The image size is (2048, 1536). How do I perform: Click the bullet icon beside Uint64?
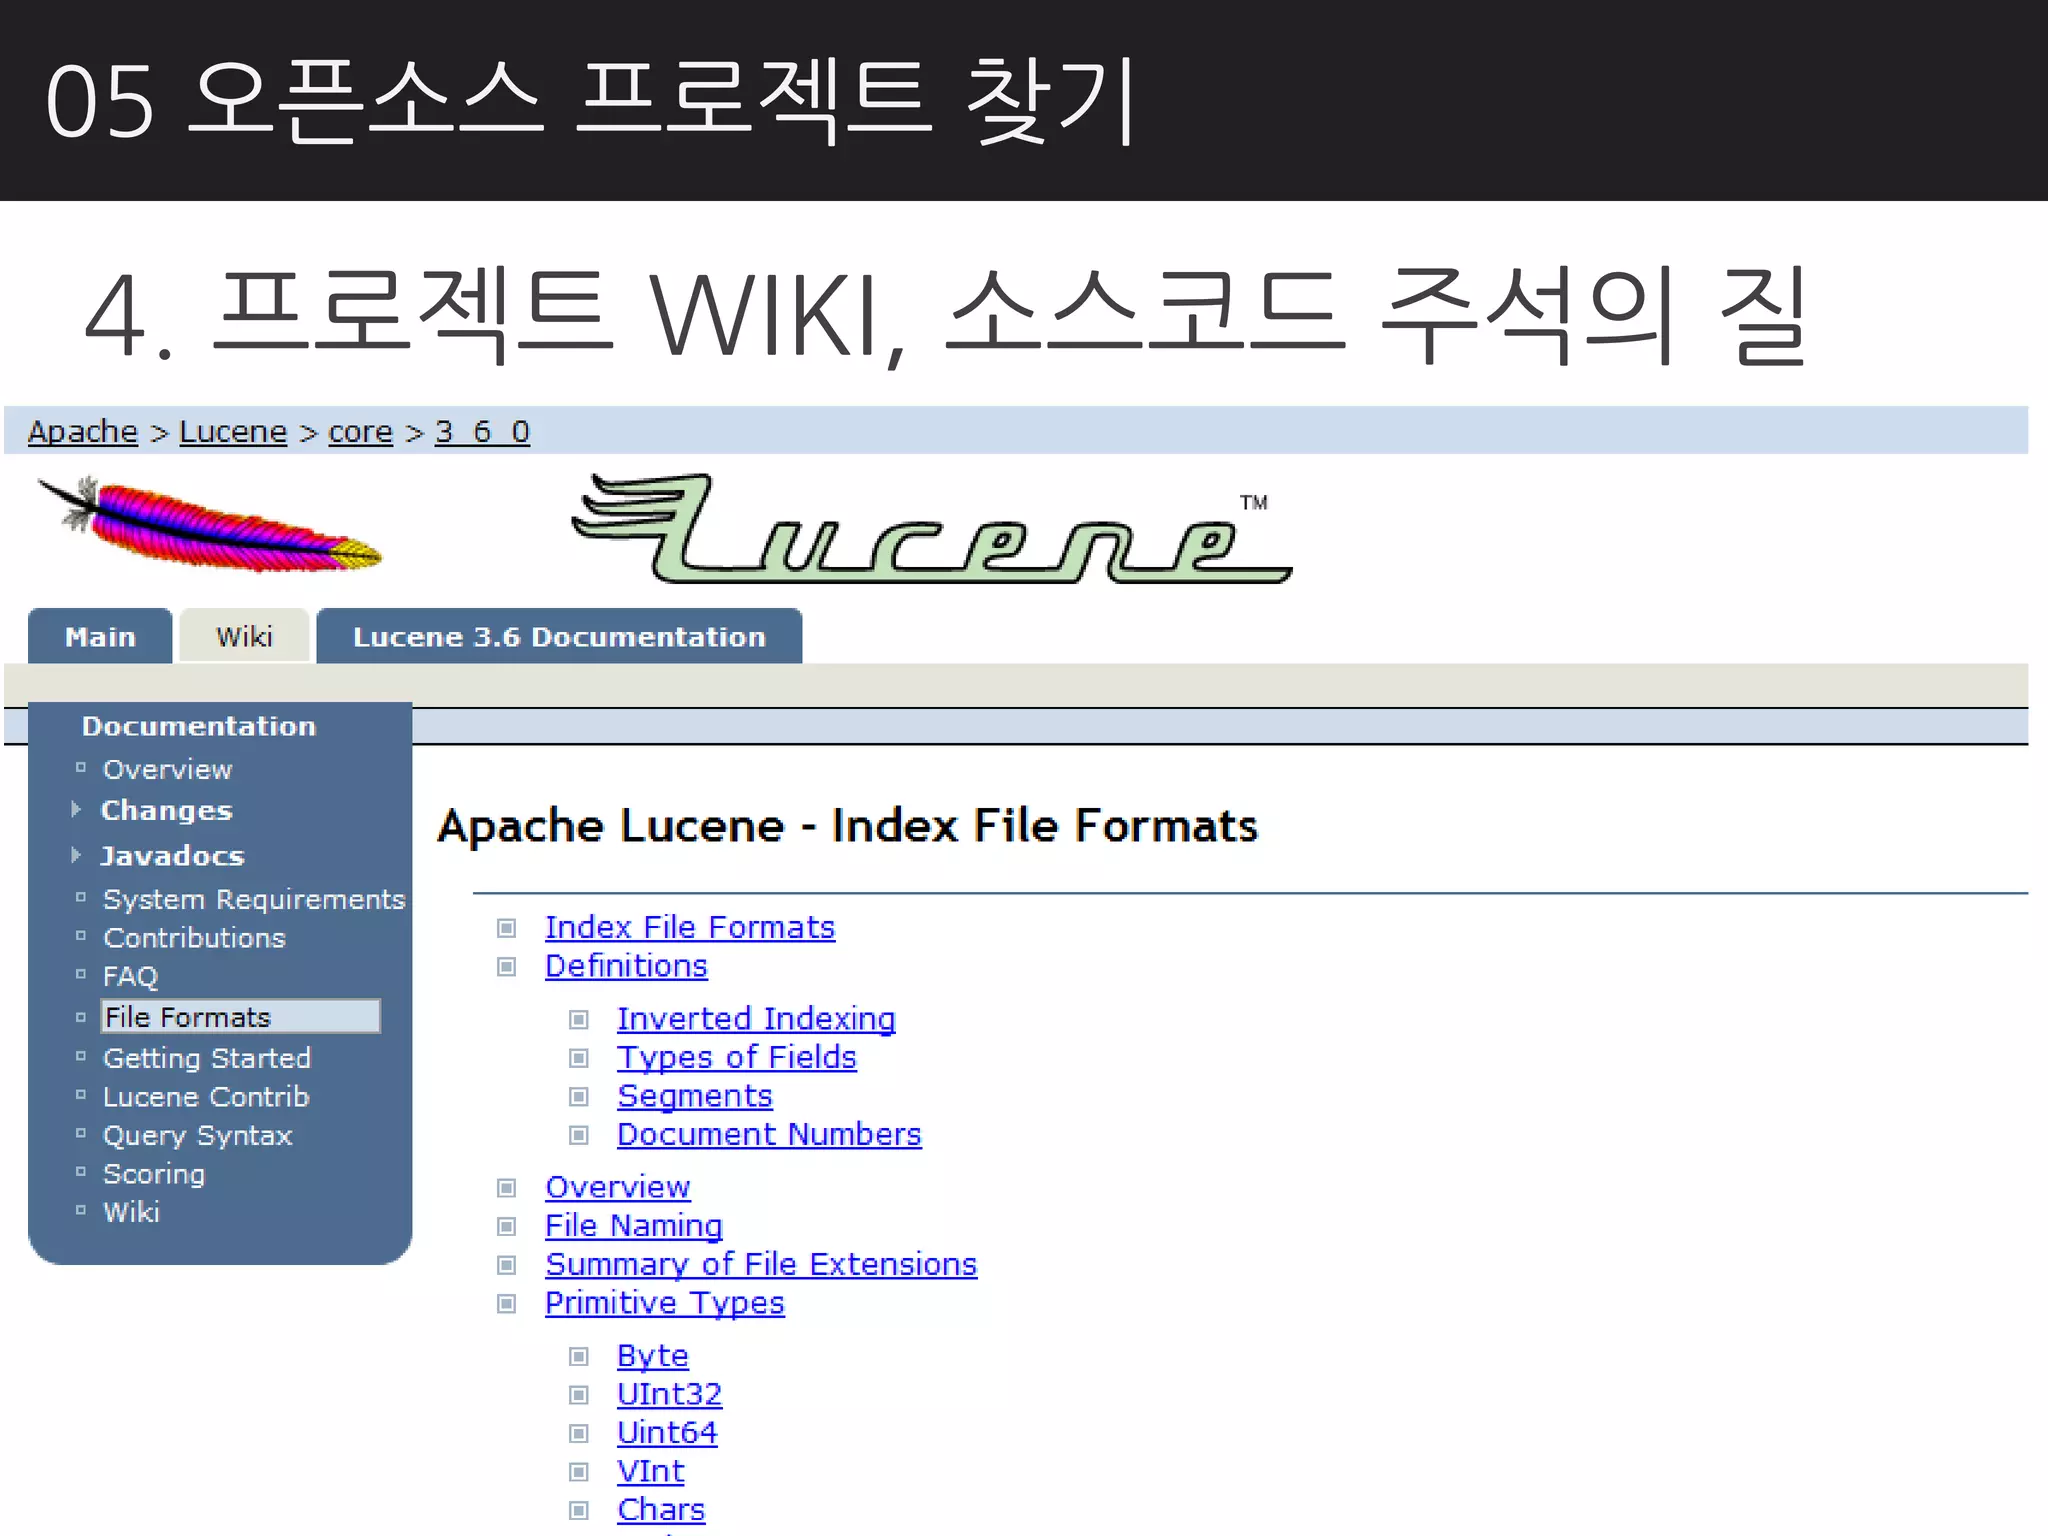[579, 1434]
